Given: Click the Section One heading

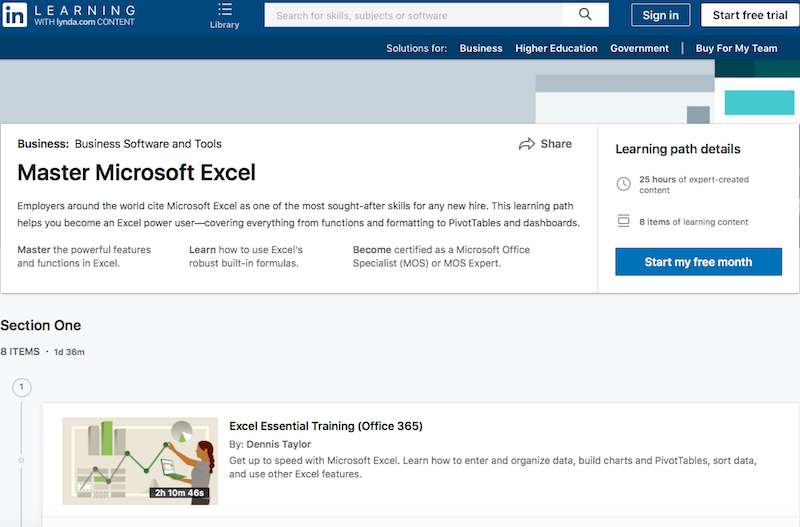Looking at the screenshot, I should (41, 325).
